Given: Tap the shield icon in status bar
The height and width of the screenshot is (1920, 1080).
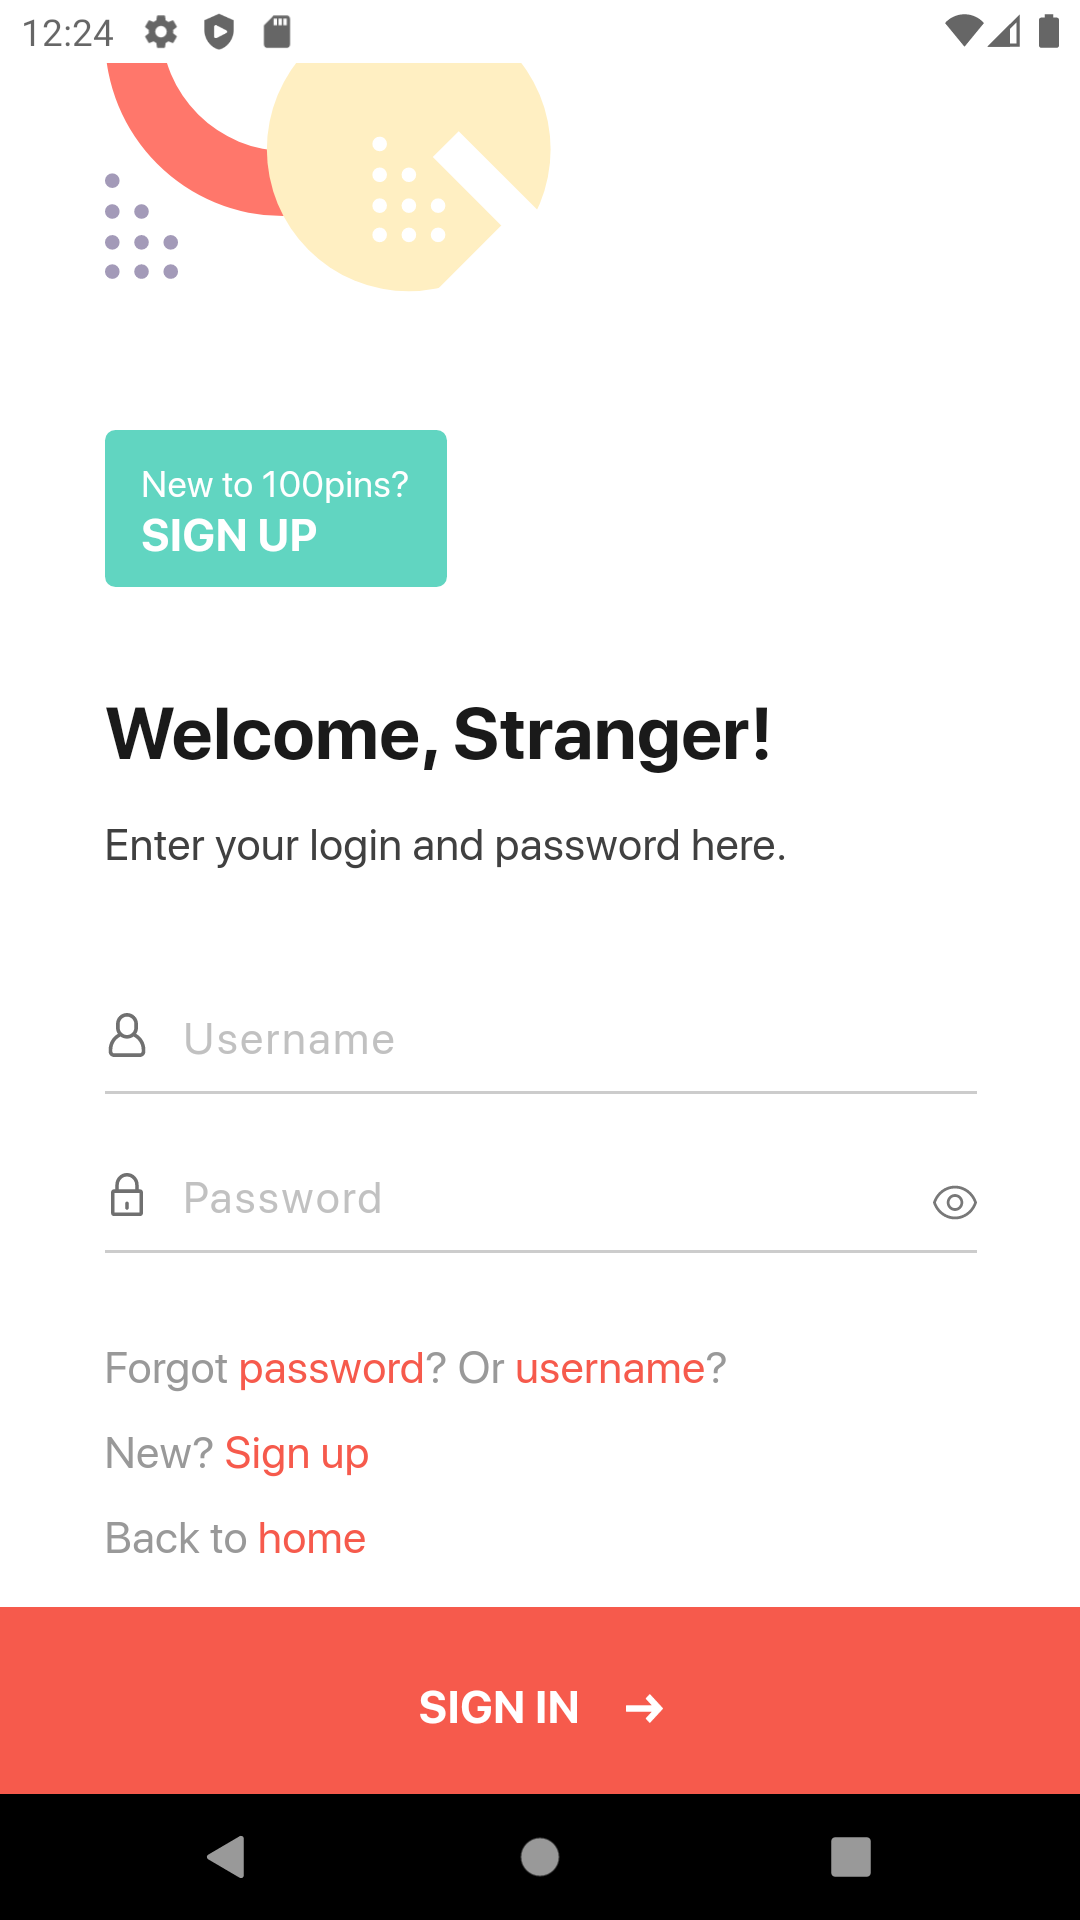Looking at the screenshot, I should point(218,33).
